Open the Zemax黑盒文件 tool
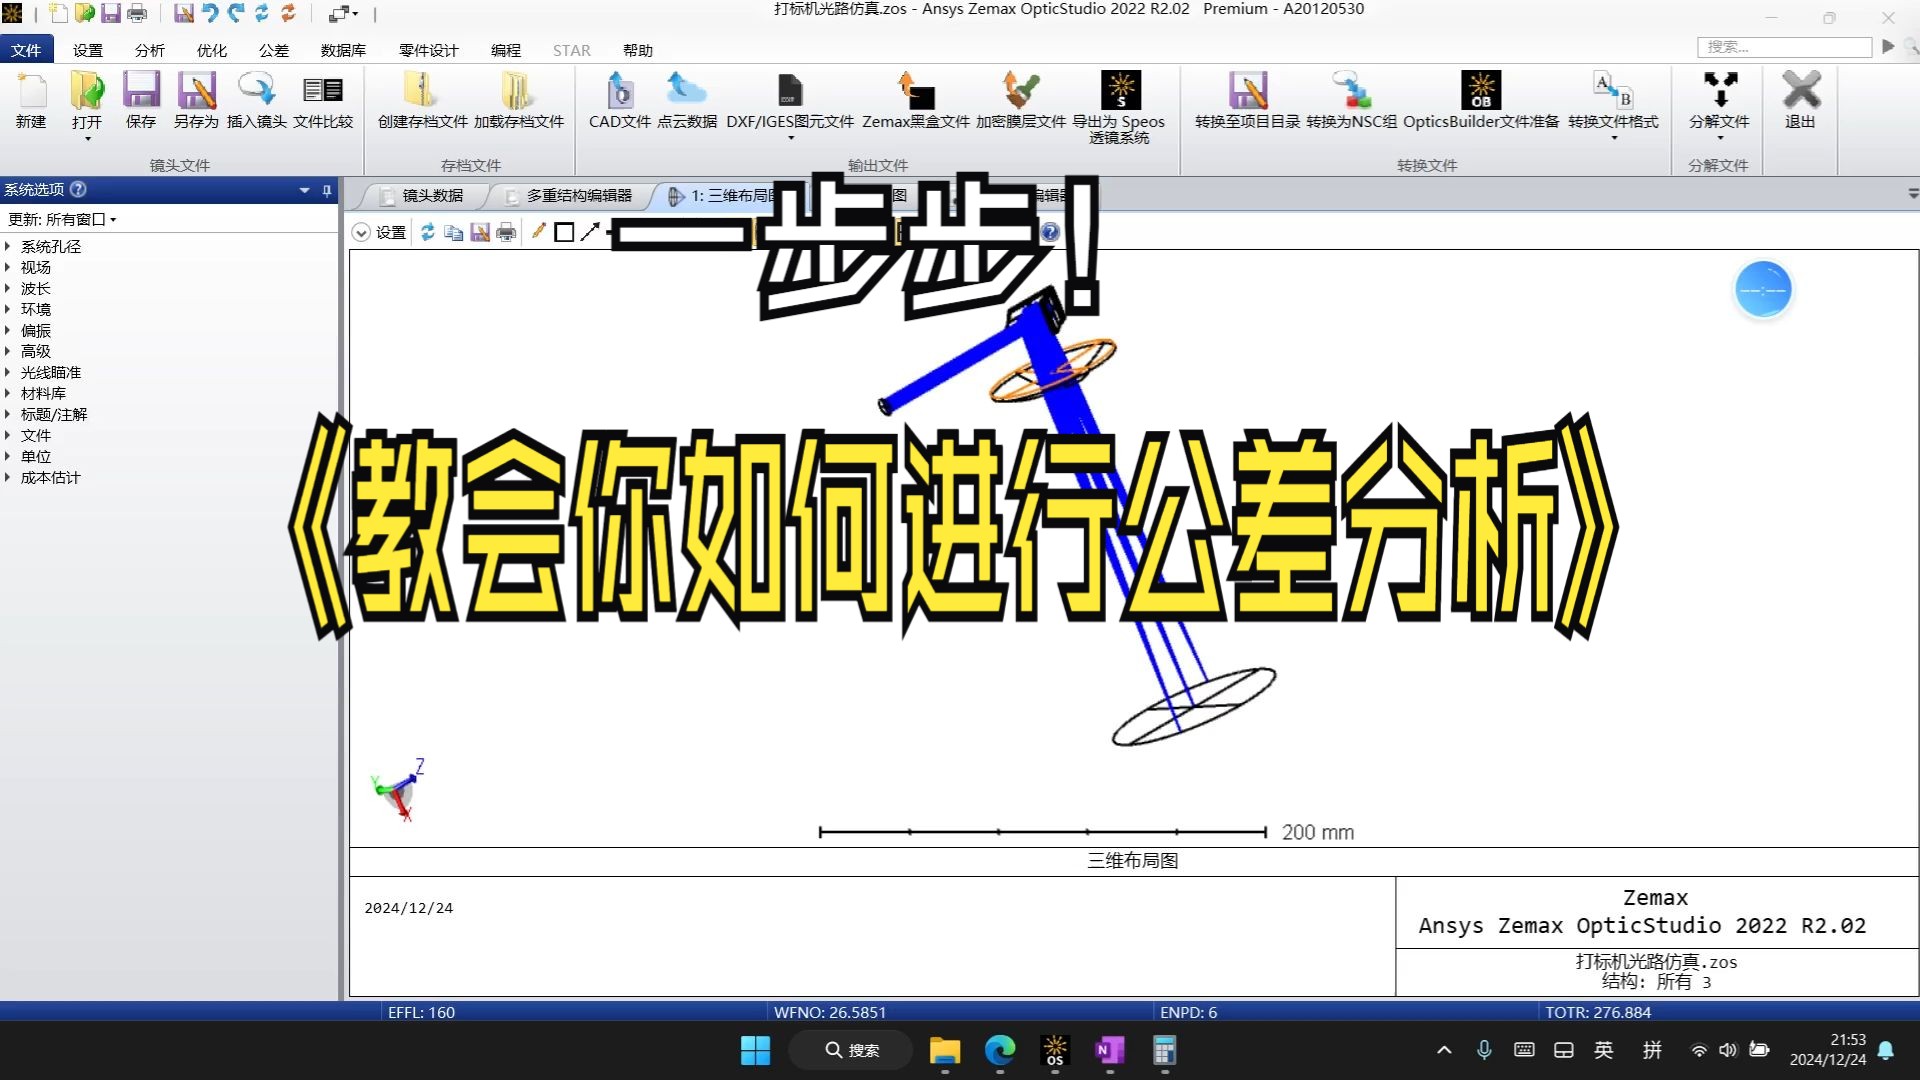The image size is (1920, 1080). tap(916, 105)
